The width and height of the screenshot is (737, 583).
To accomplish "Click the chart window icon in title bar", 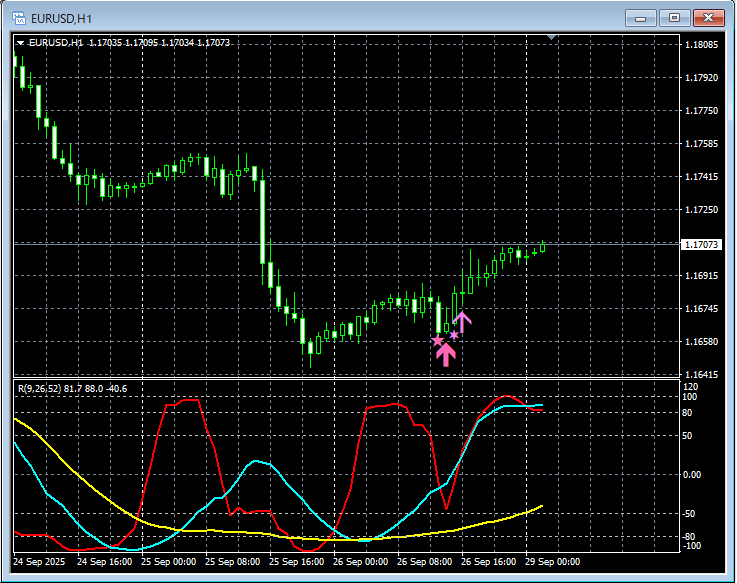I will (18, 17).
